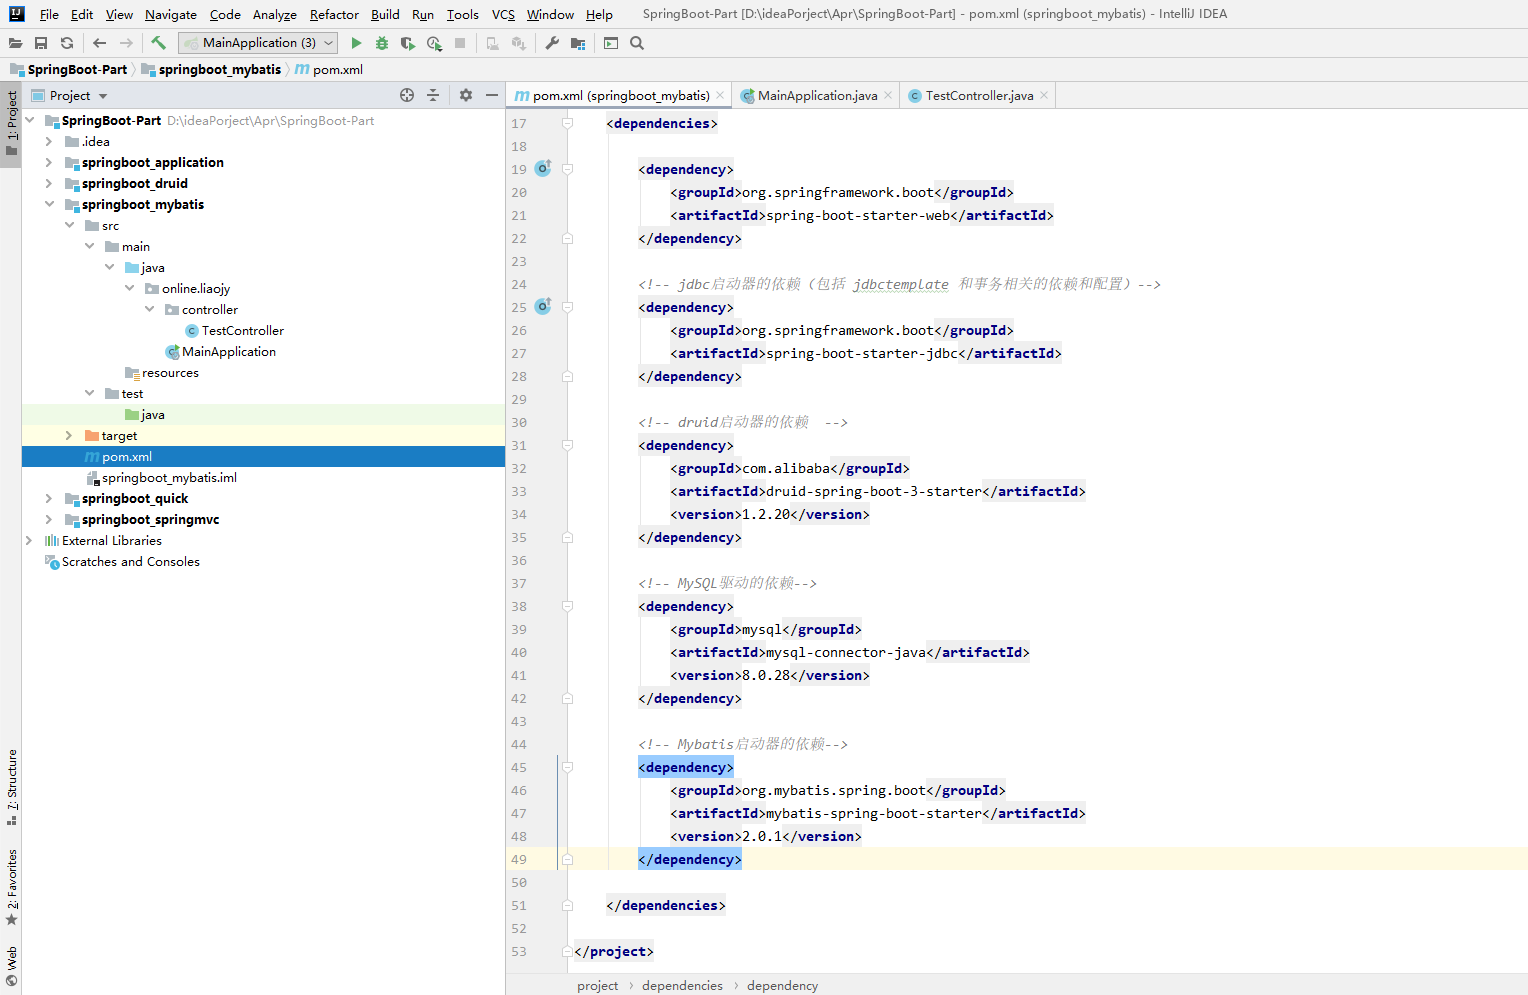Expand springboot_druid module
Viewport: 1528px width, 995px height.
click(48, 184)
